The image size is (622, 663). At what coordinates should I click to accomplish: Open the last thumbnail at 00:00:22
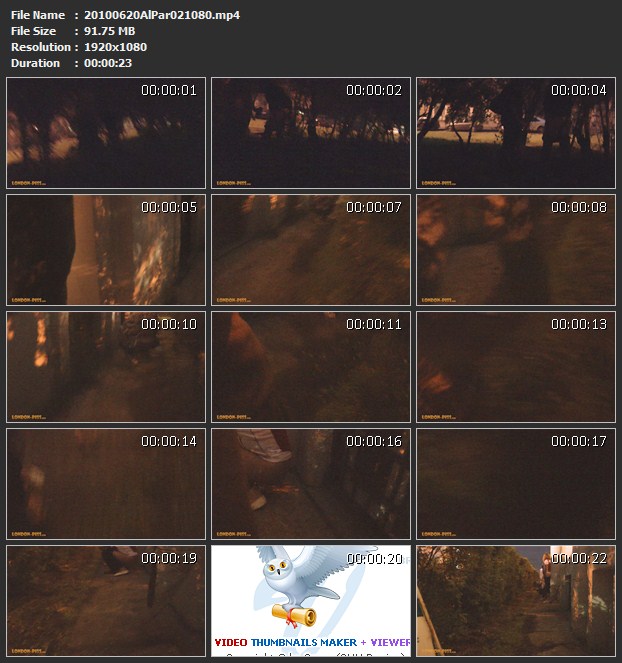pos(516,600)
